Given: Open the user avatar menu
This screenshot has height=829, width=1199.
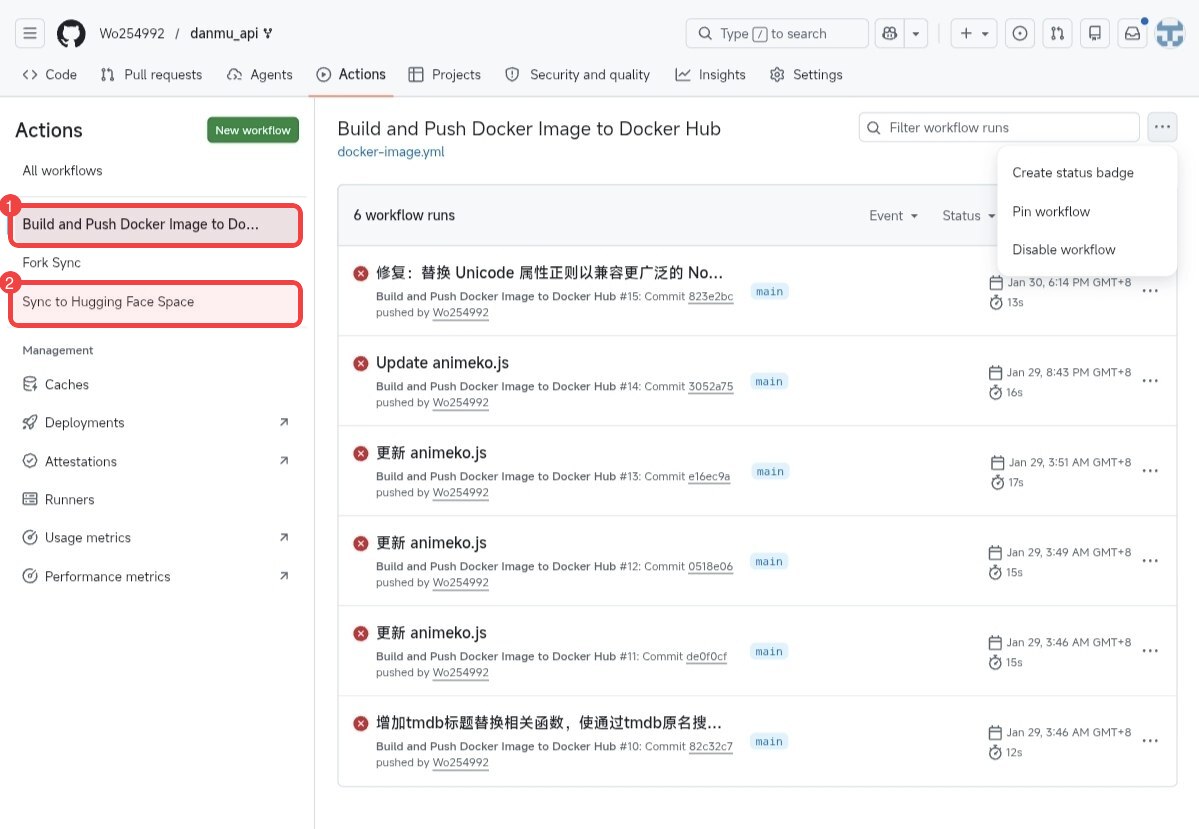Looking at the screenshot, I should coord(1169,33).
